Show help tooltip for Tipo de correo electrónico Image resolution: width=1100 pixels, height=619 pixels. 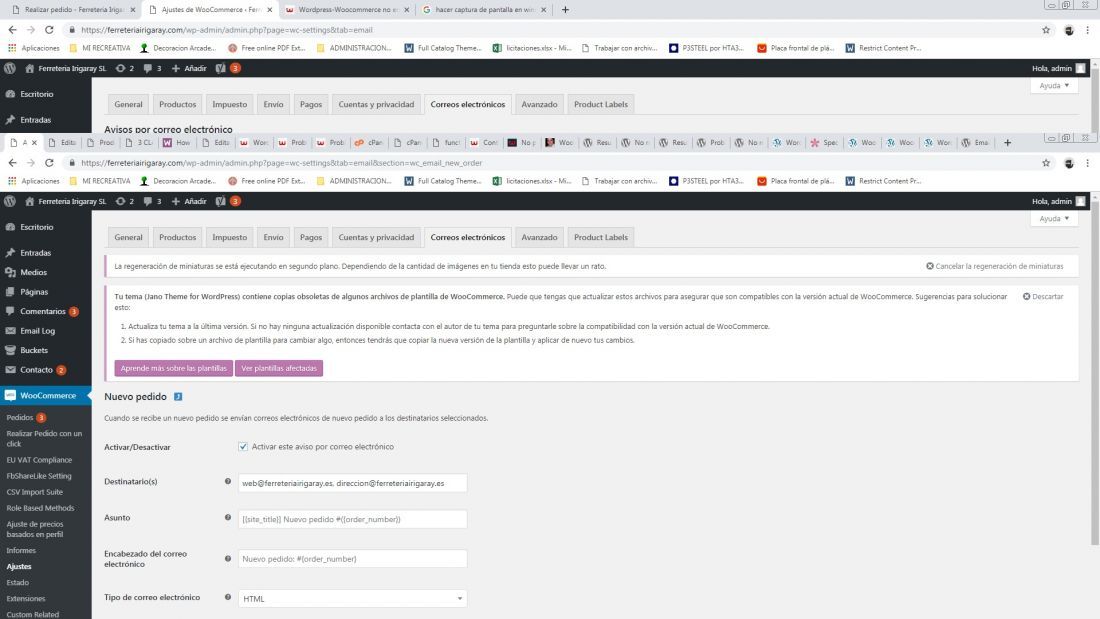pos(227,597)
